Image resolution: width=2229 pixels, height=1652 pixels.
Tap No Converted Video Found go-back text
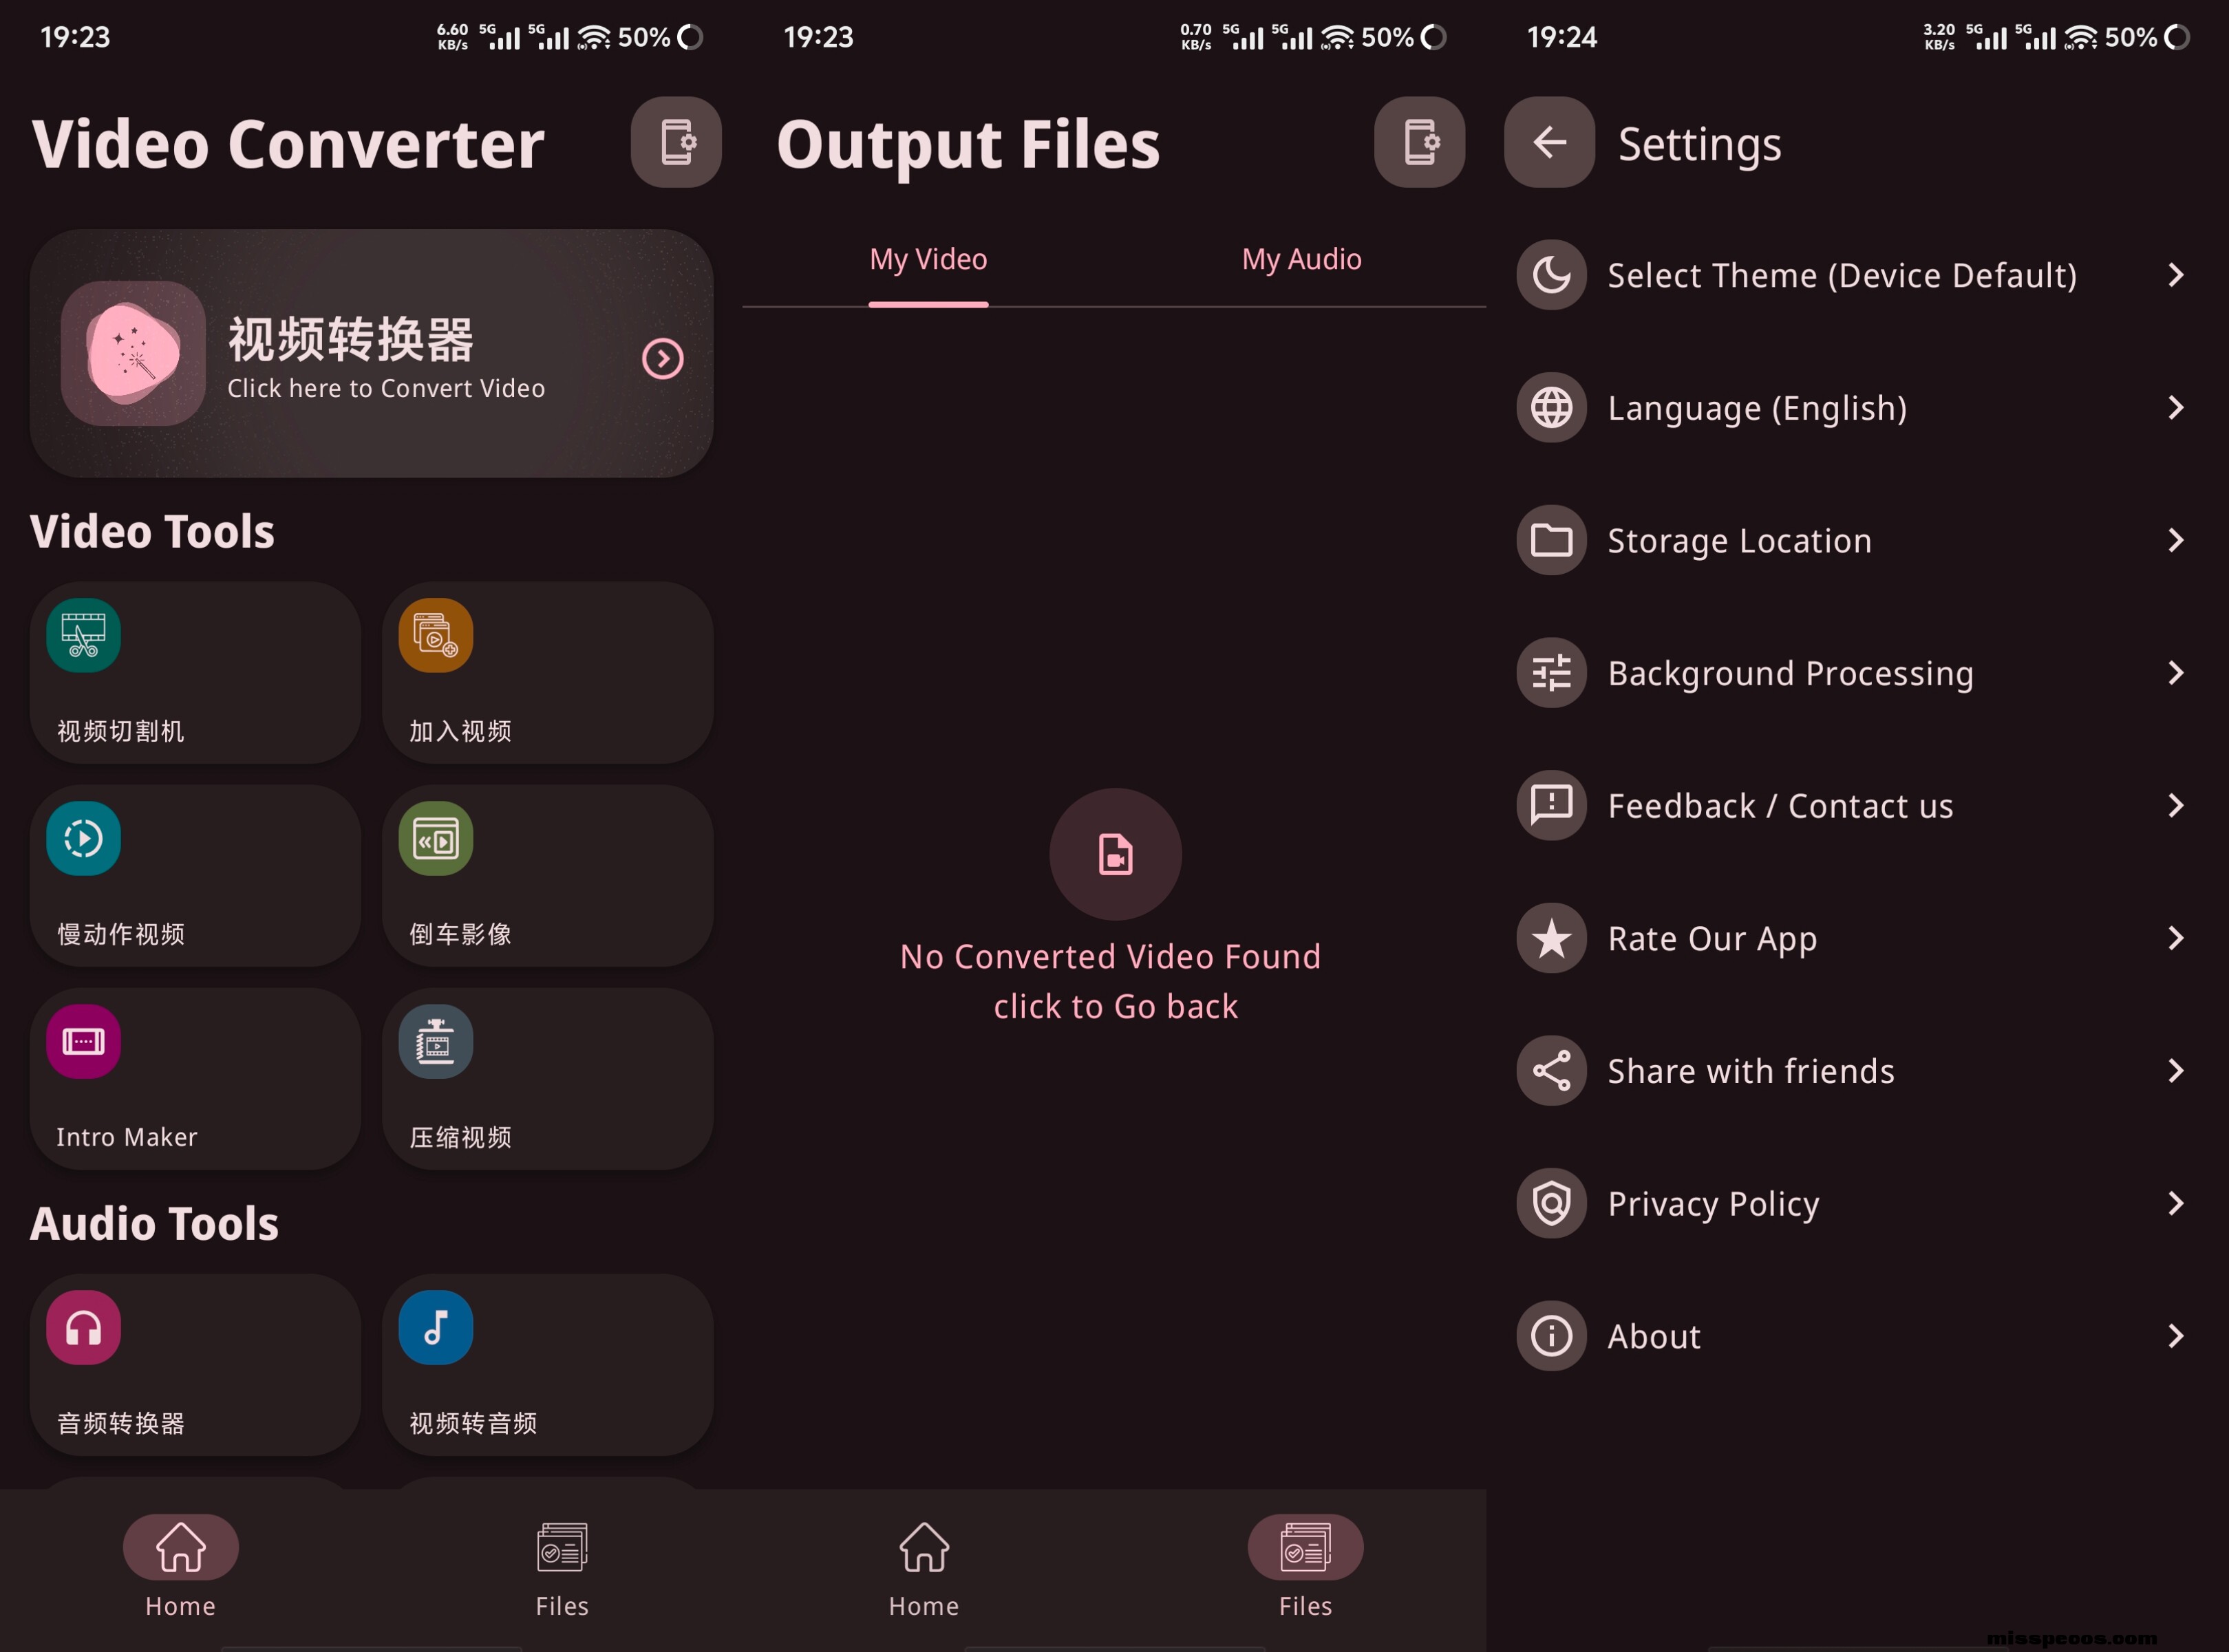[1114, 981]
